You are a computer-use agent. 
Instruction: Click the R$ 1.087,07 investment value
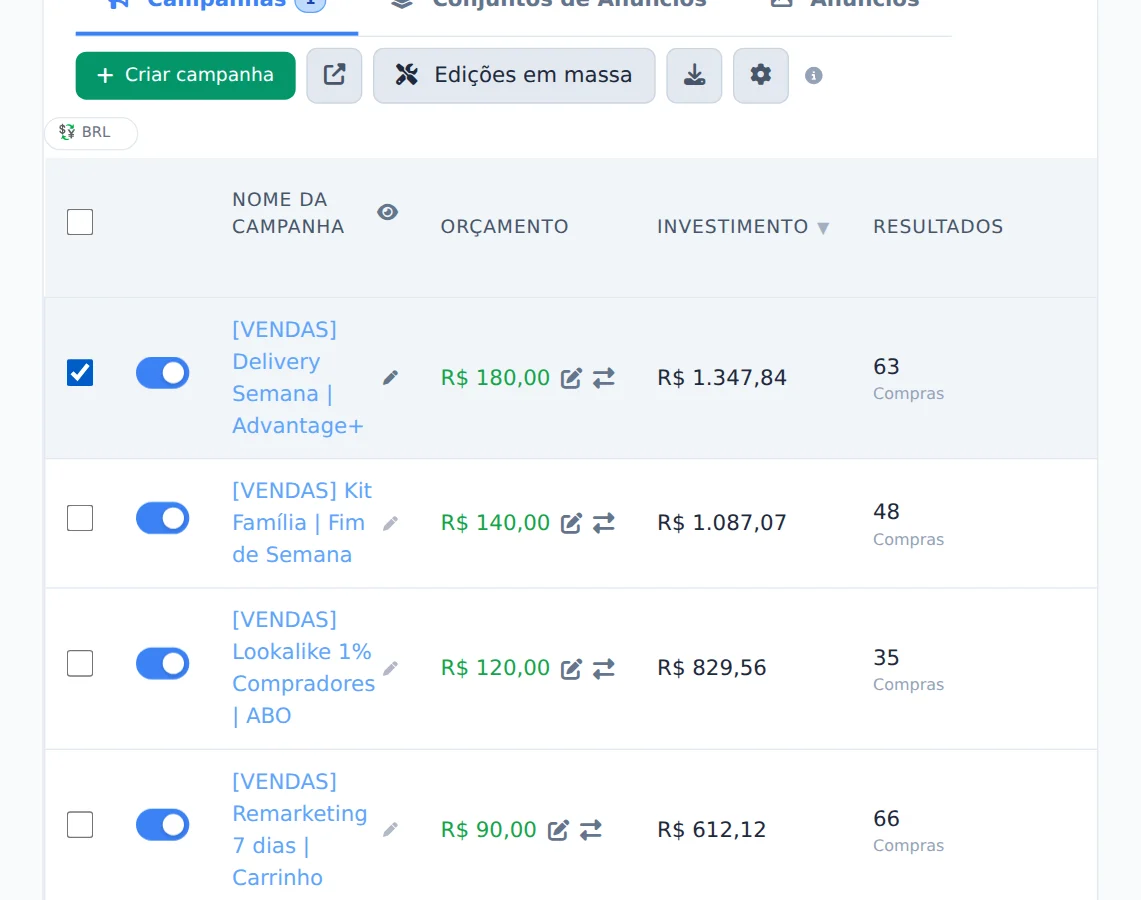(722, 522)
